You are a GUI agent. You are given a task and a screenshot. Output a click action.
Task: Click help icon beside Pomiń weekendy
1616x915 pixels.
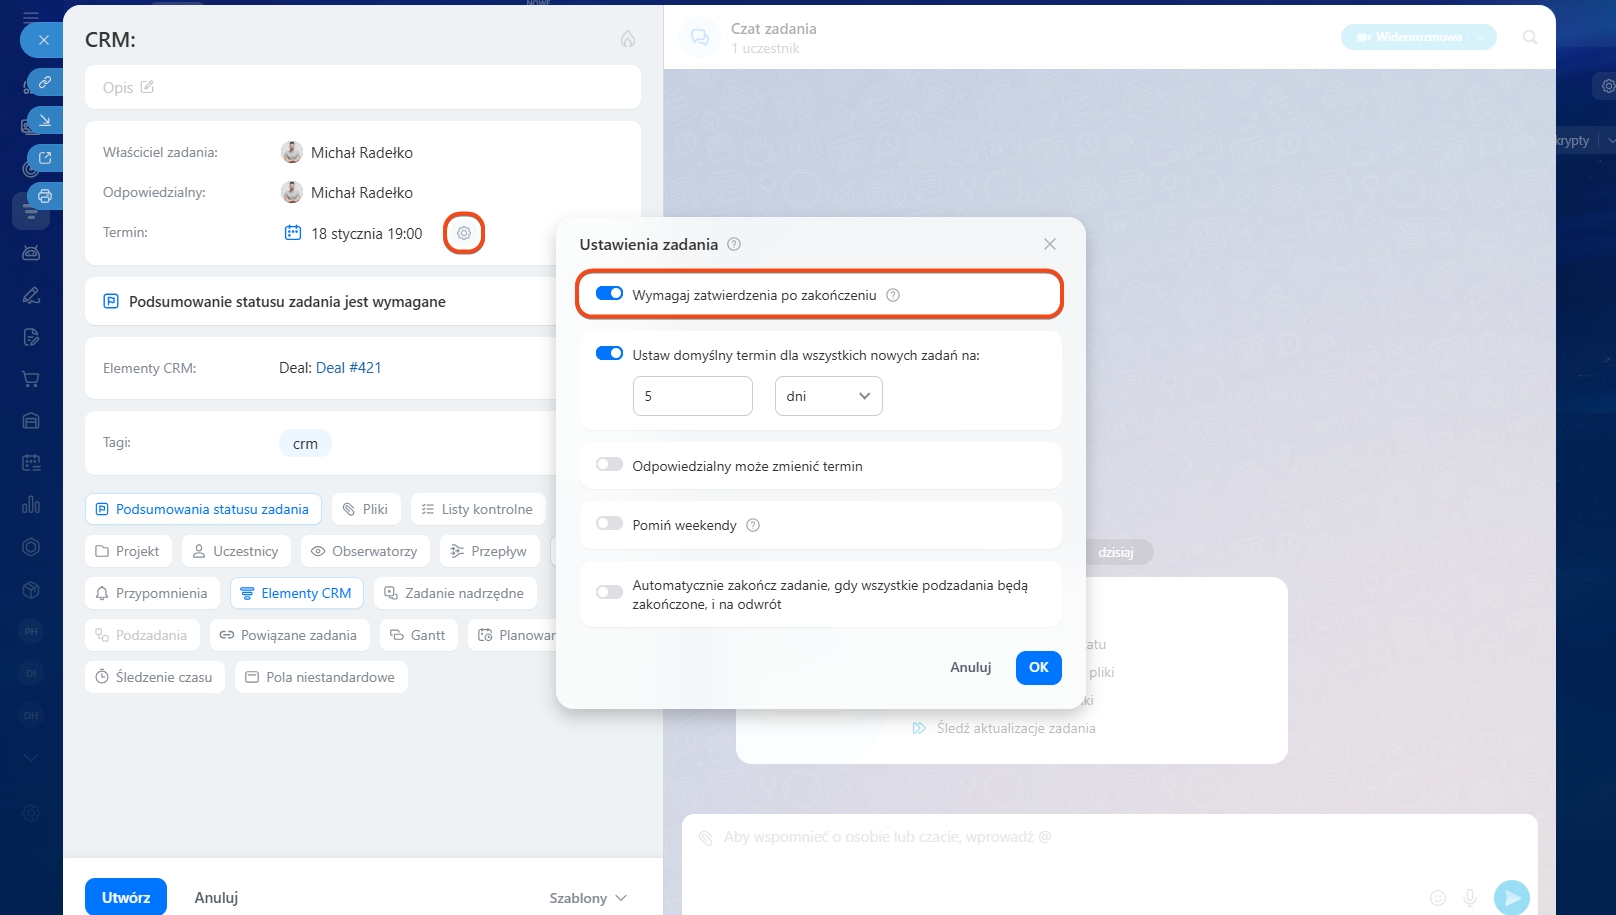tap(753, 525)
